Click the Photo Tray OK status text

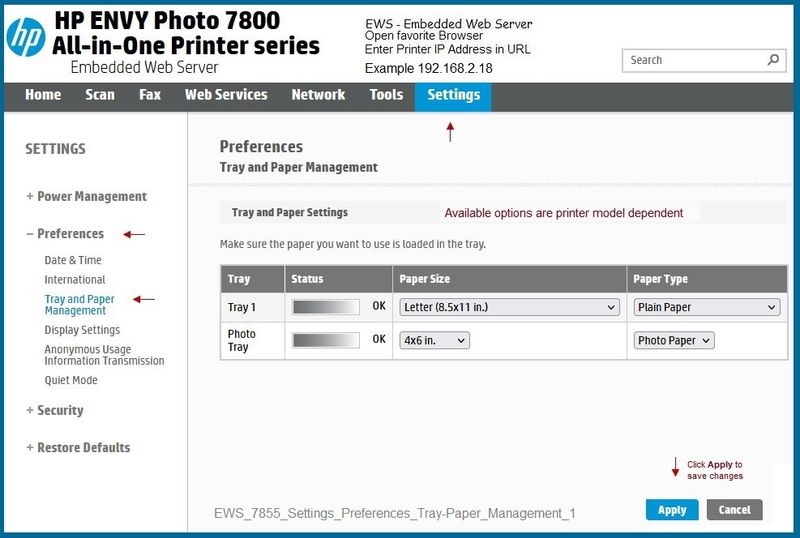click(379, 339)
